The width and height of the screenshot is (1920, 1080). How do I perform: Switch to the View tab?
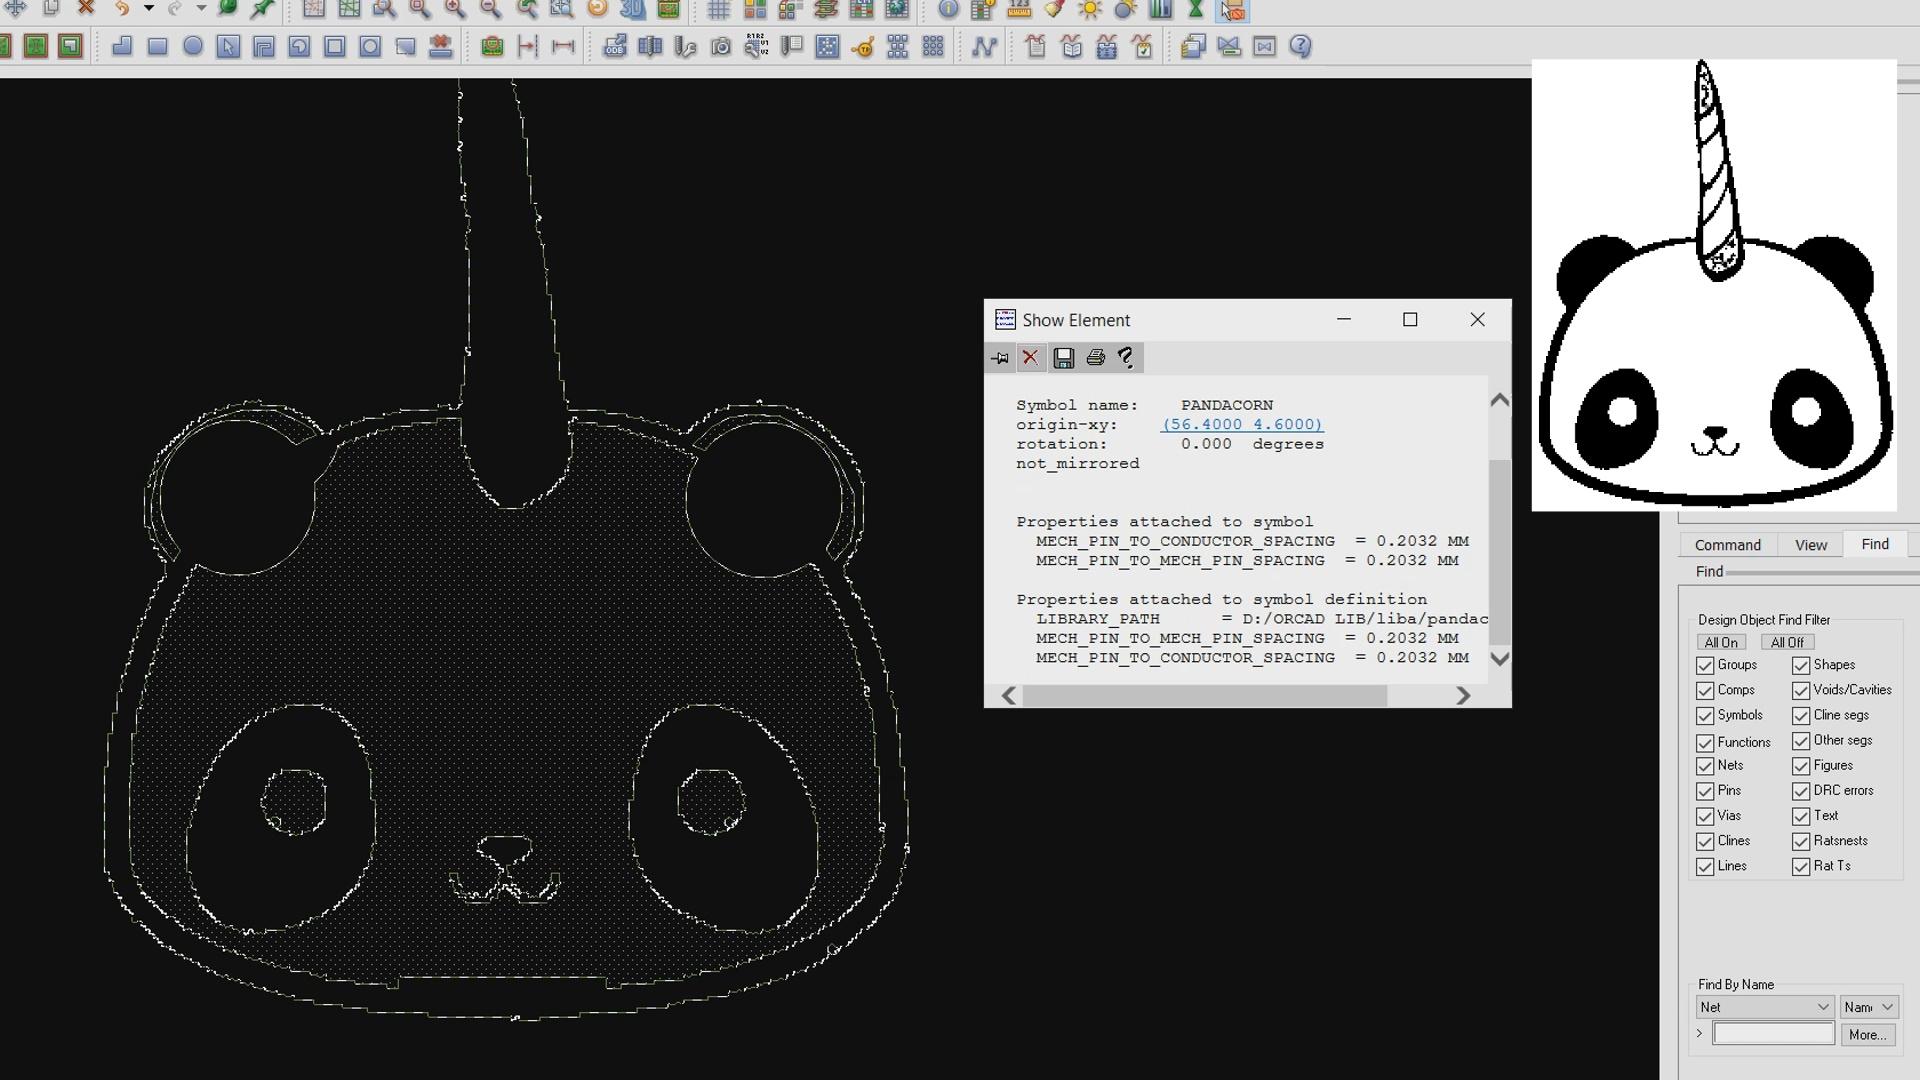point(1810,545)
